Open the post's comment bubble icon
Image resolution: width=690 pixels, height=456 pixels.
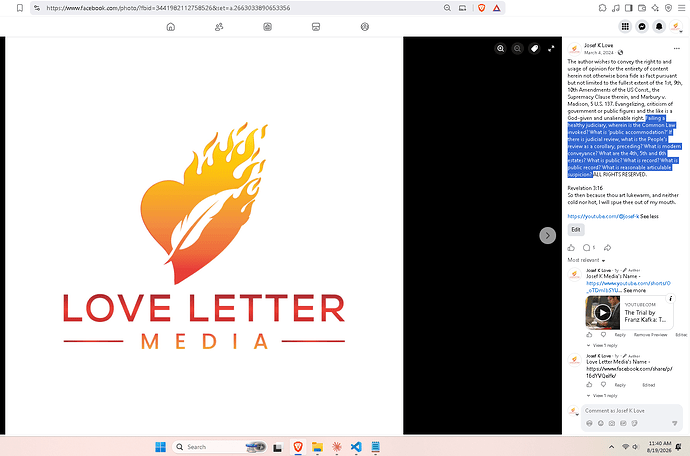pyautogui.click(x=587, y=247)
